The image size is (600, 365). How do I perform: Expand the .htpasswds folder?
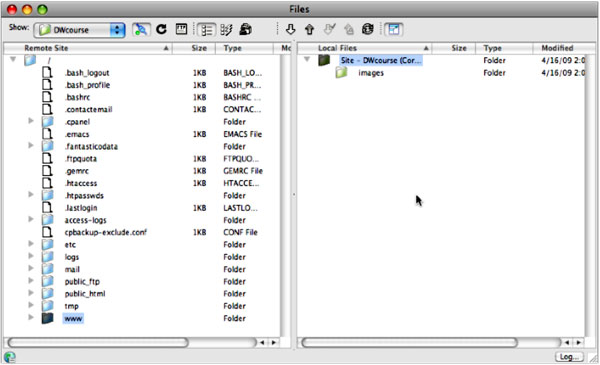31,195
